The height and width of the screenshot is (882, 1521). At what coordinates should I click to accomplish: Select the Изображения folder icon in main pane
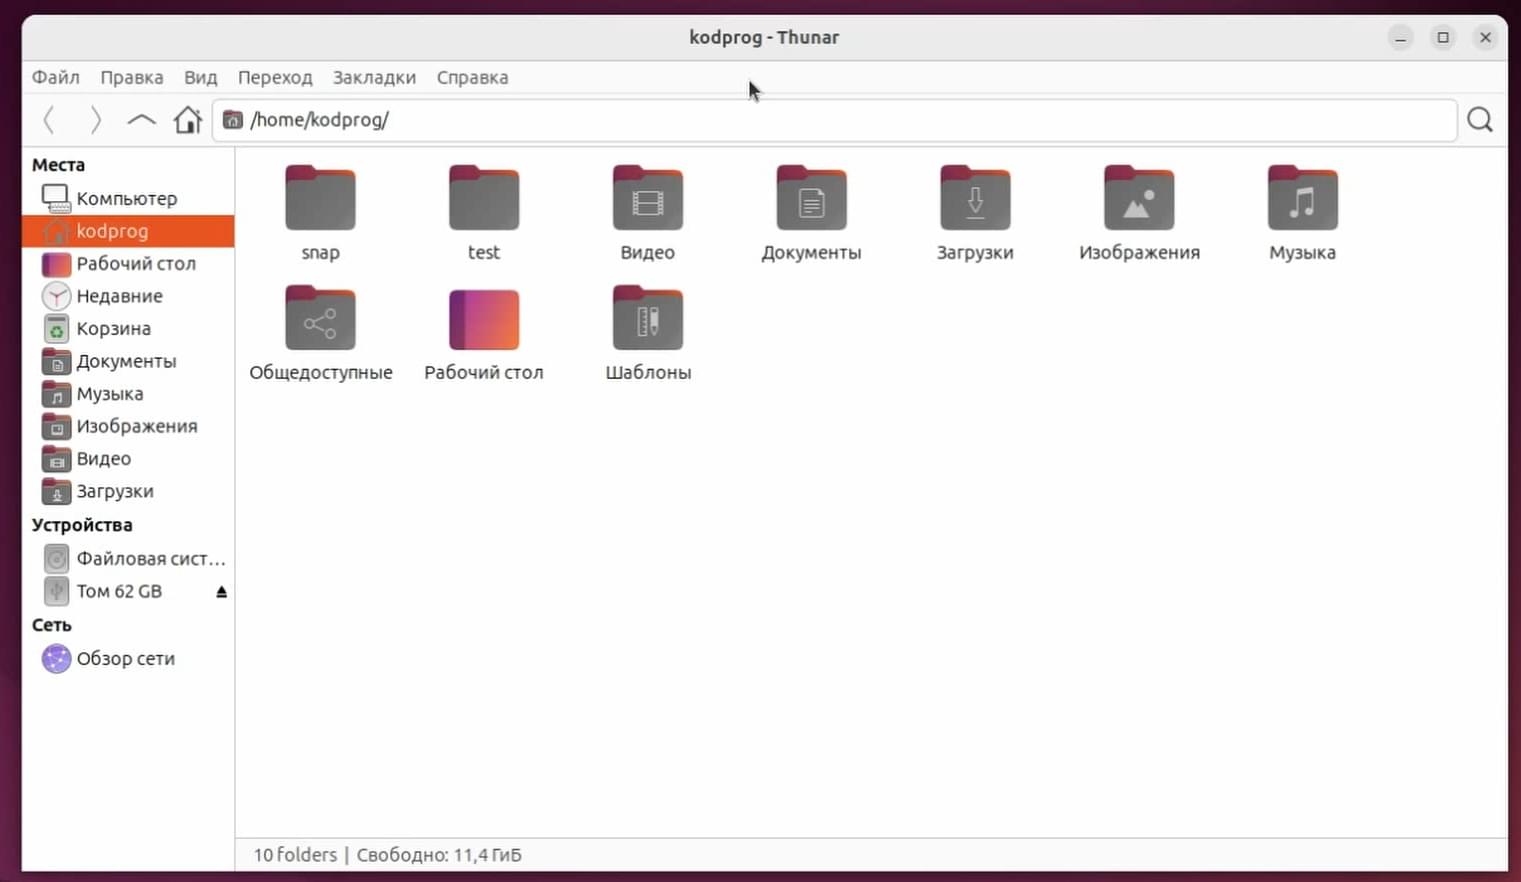(x=1139, y=198)
